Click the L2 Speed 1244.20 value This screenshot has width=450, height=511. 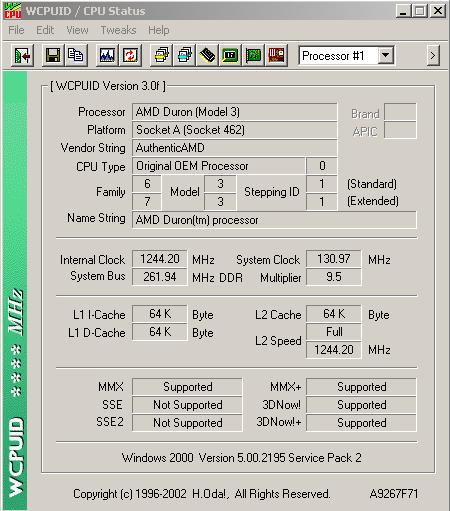333,350
